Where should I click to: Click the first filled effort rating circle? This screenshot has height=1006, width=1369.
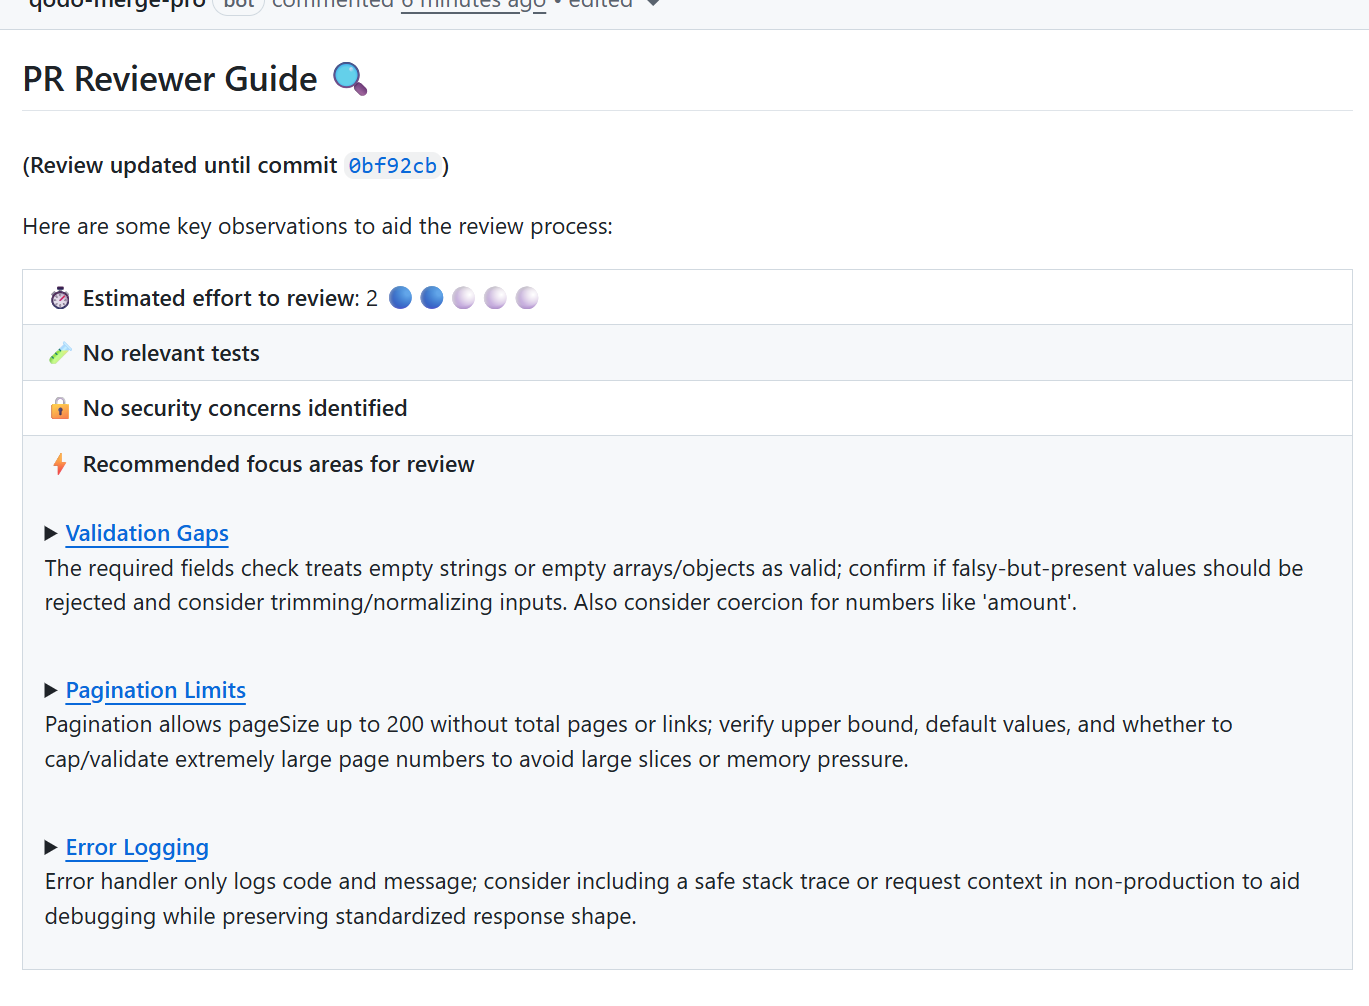coord(400,297)
